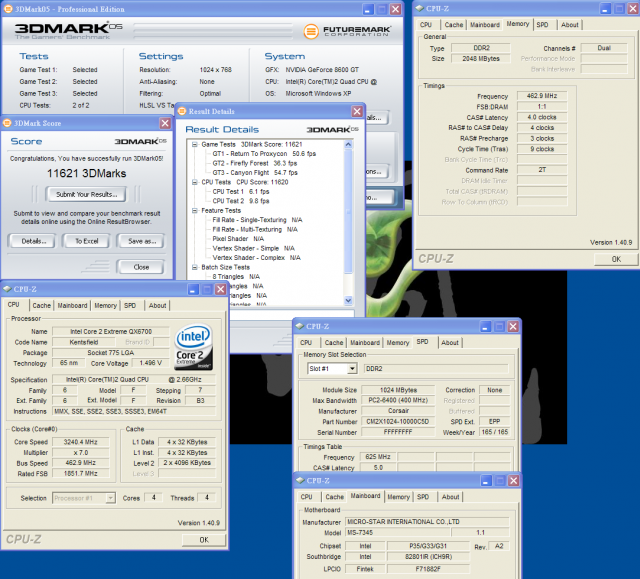Open SPD tab in CPU-Z processor window

130,306
